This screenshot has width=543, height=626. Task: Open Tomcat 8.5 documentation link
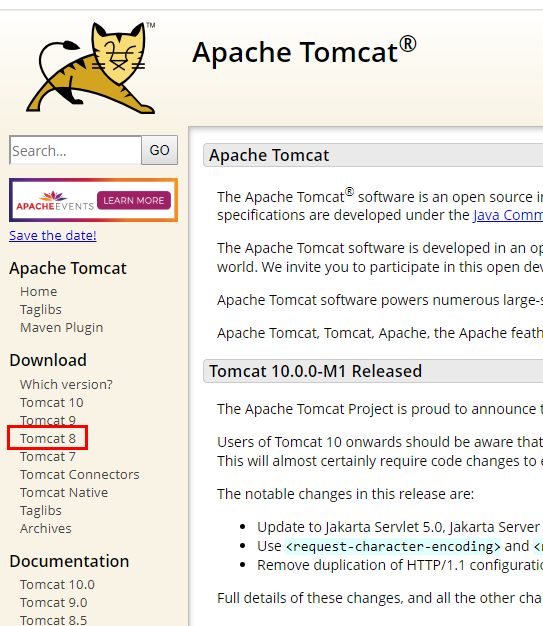pyautogui.click(x=54, y=620)
